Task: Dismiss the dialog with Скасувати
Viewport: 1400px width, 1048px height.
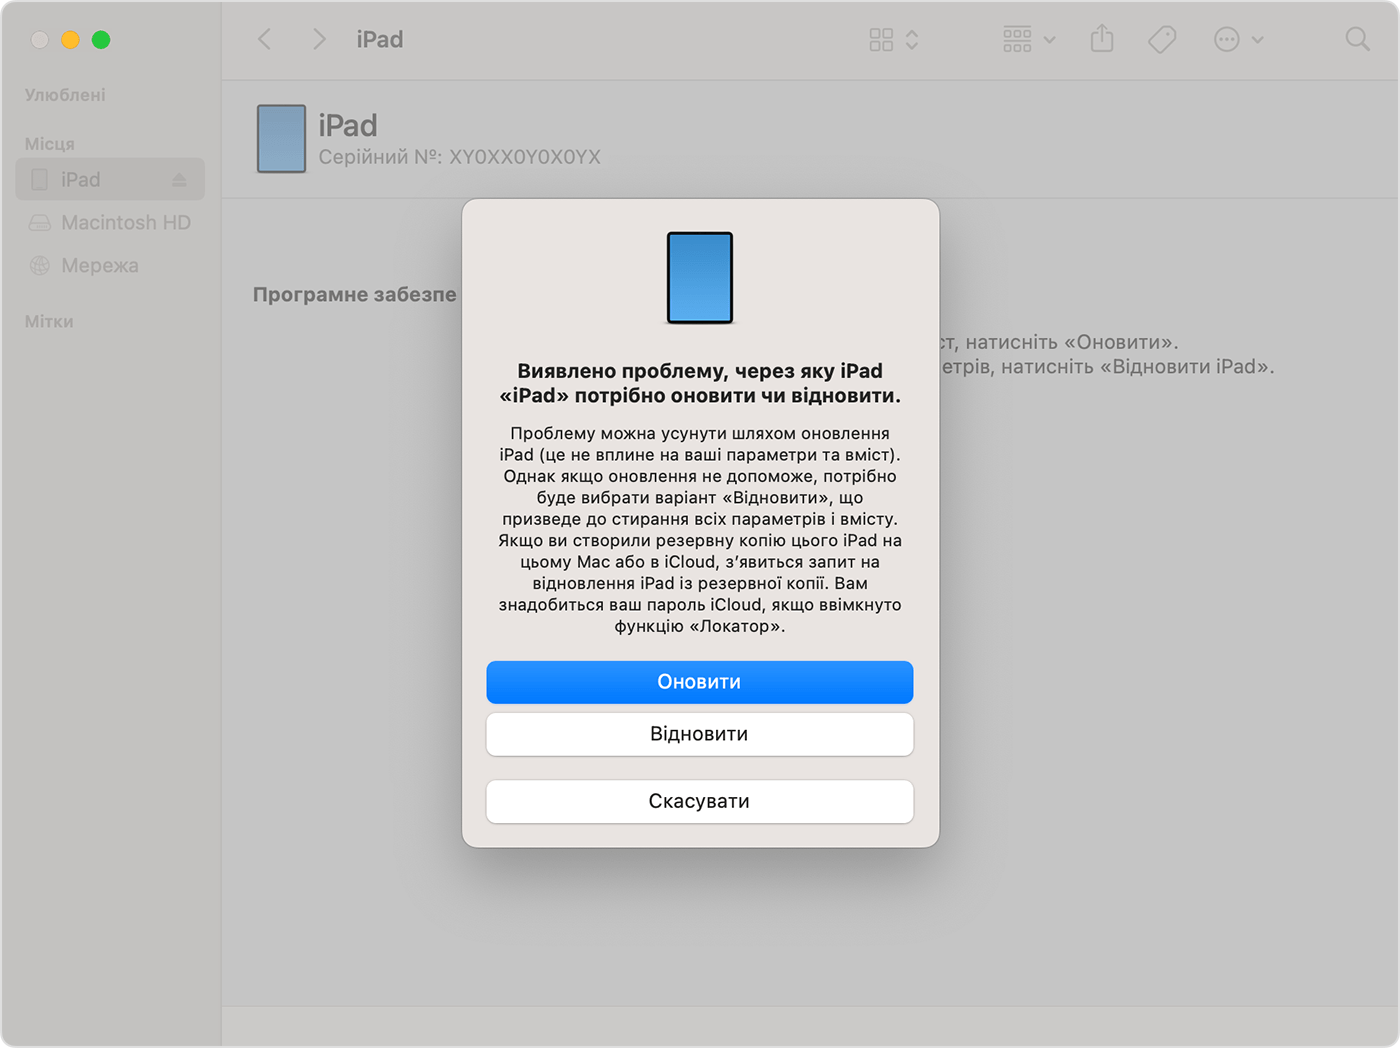Action: point(699,801)
